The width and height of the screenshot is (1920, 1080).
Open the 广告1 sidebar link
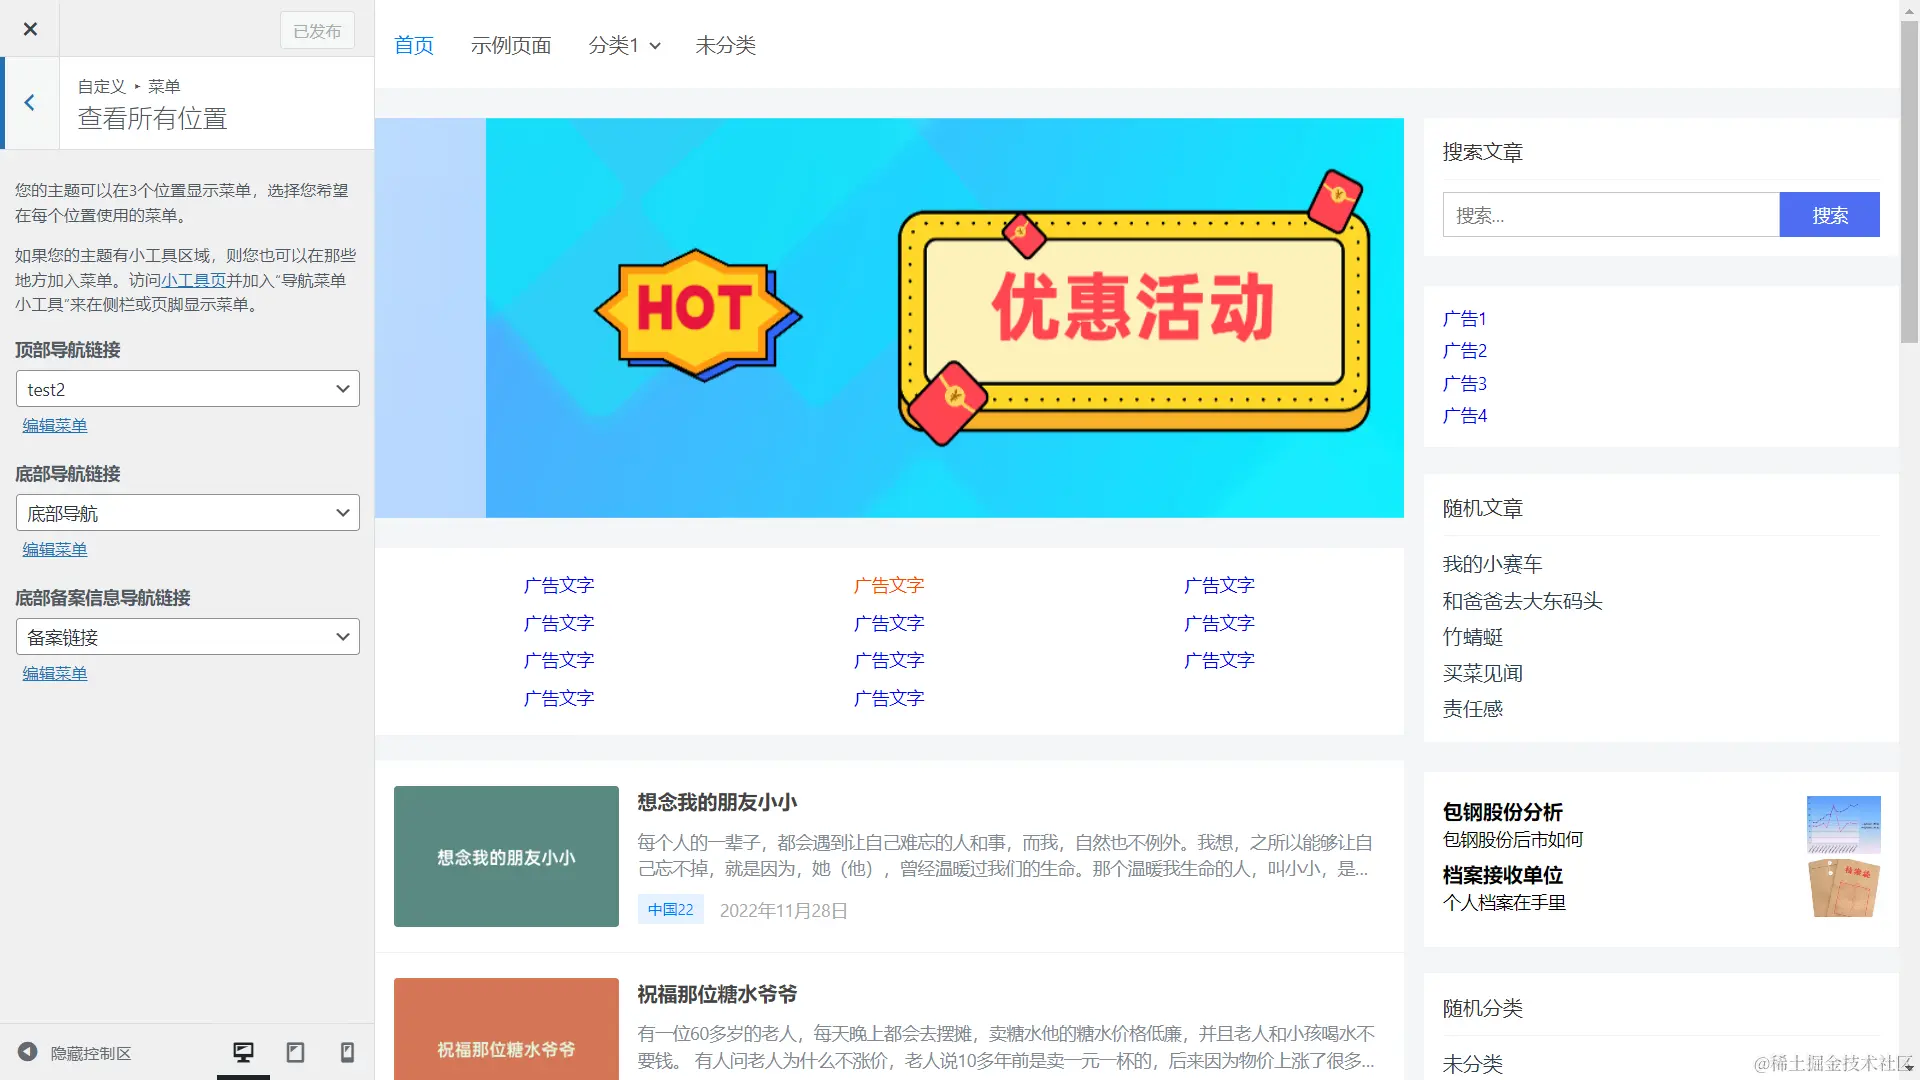tap(1465, 319)
